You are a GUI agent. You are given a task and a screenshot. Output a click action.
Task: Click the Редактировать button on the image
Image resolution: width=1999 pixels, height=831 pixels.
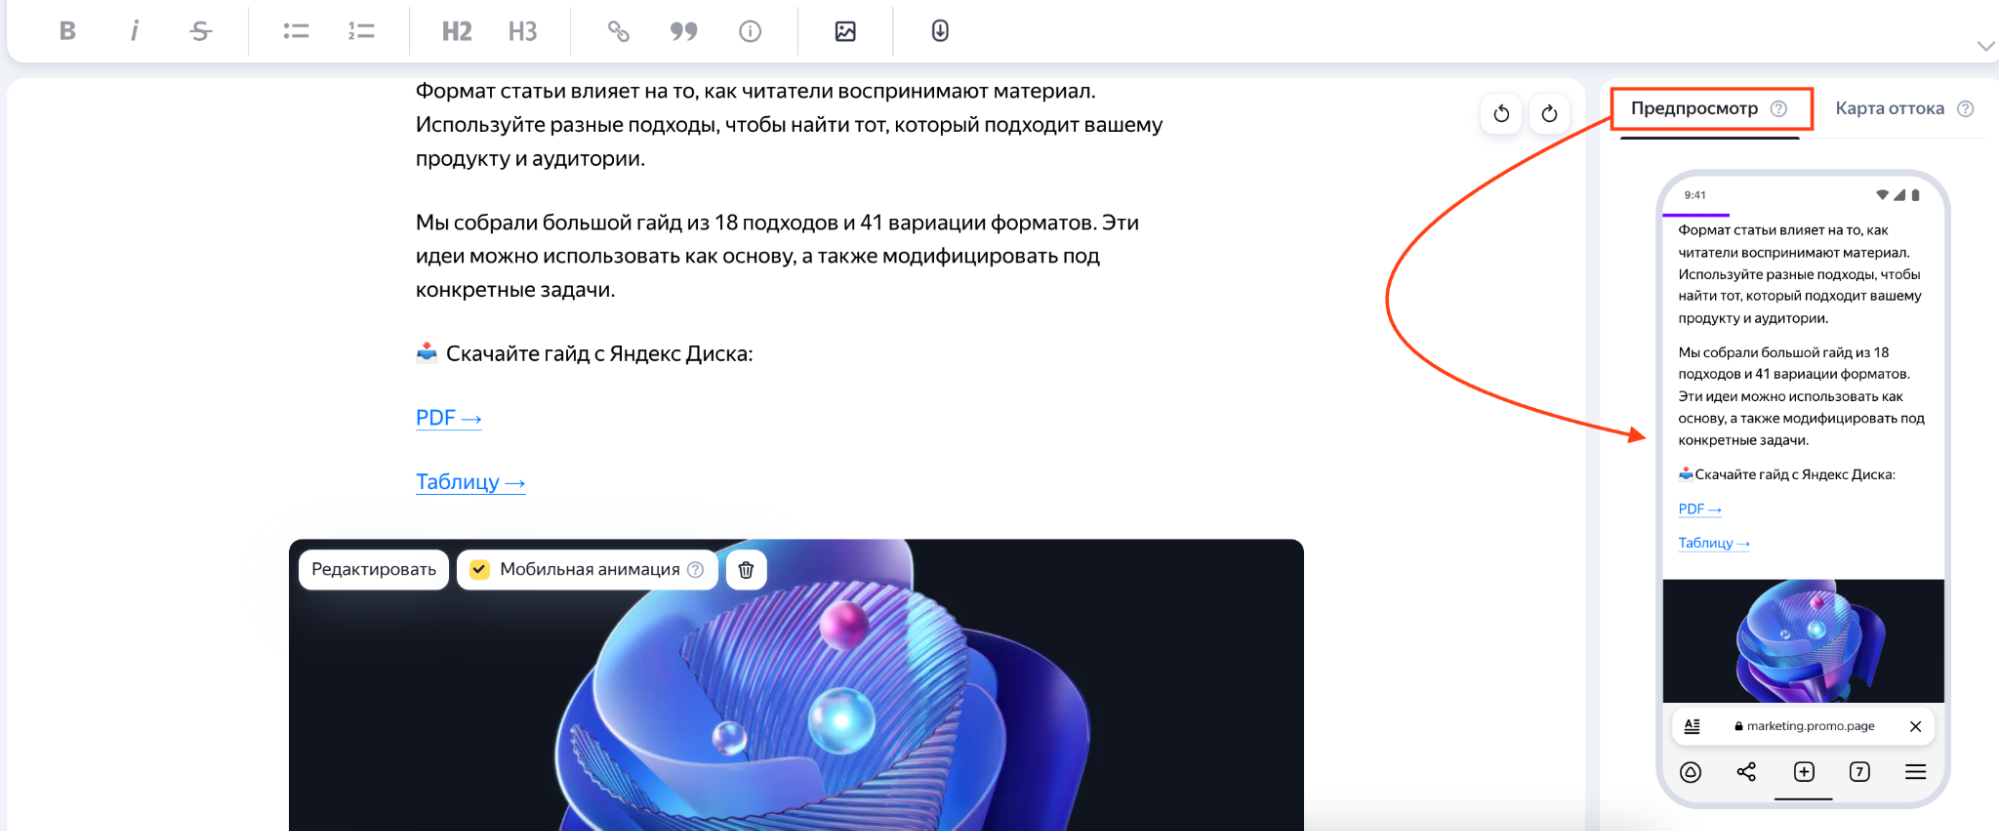point(374,570)
